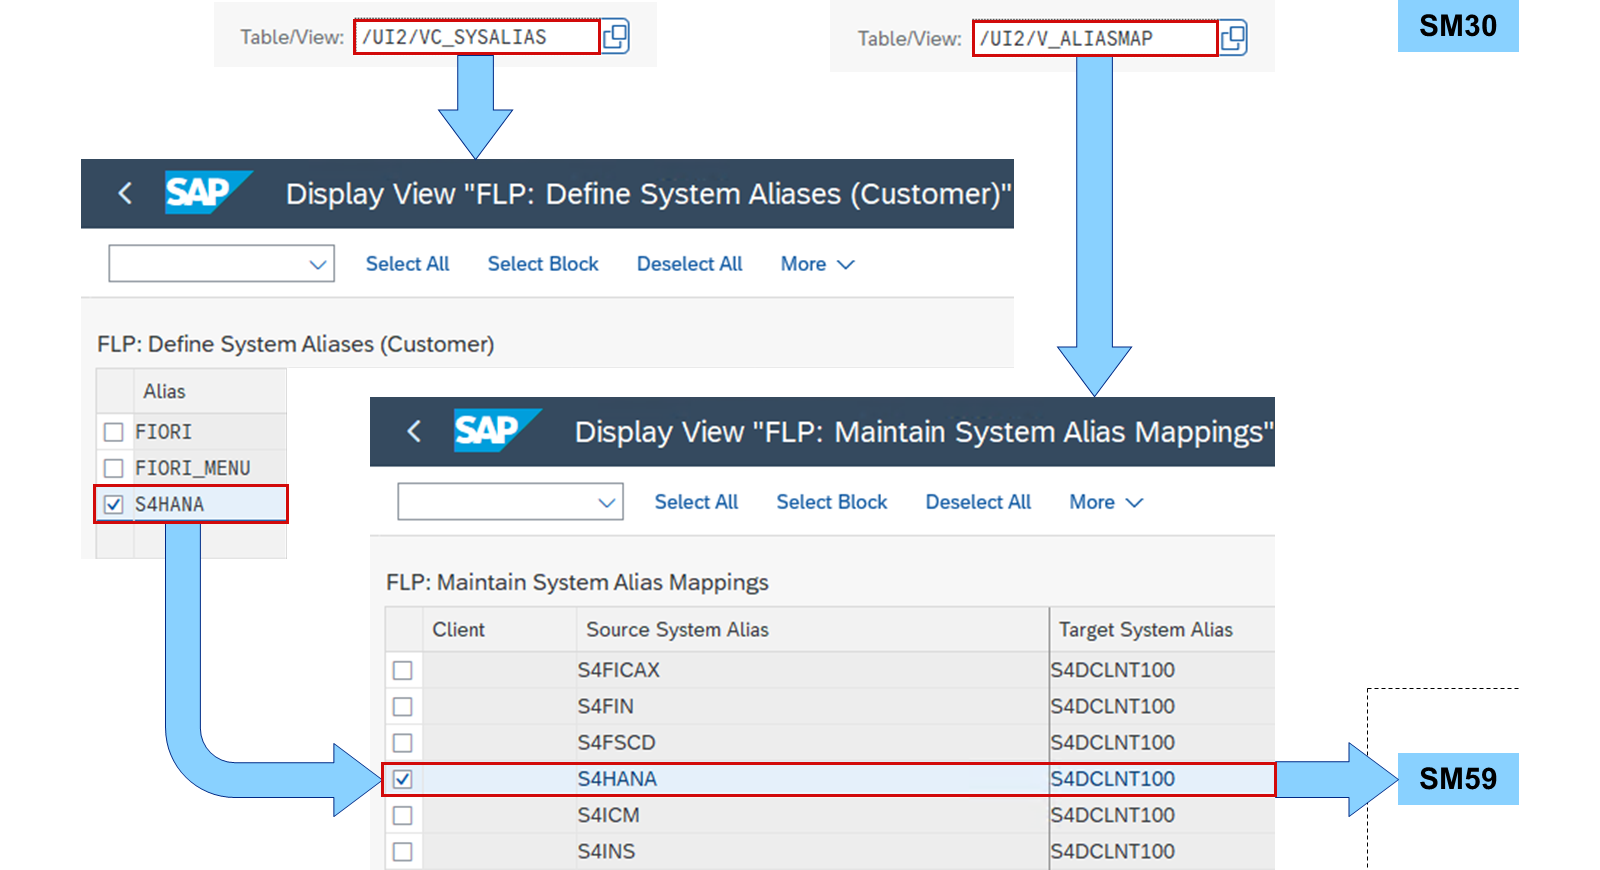Viewport: 1600px width, 870px height.
Task: Check the FIORI alias row checkbox
Action: coord(114,432)
